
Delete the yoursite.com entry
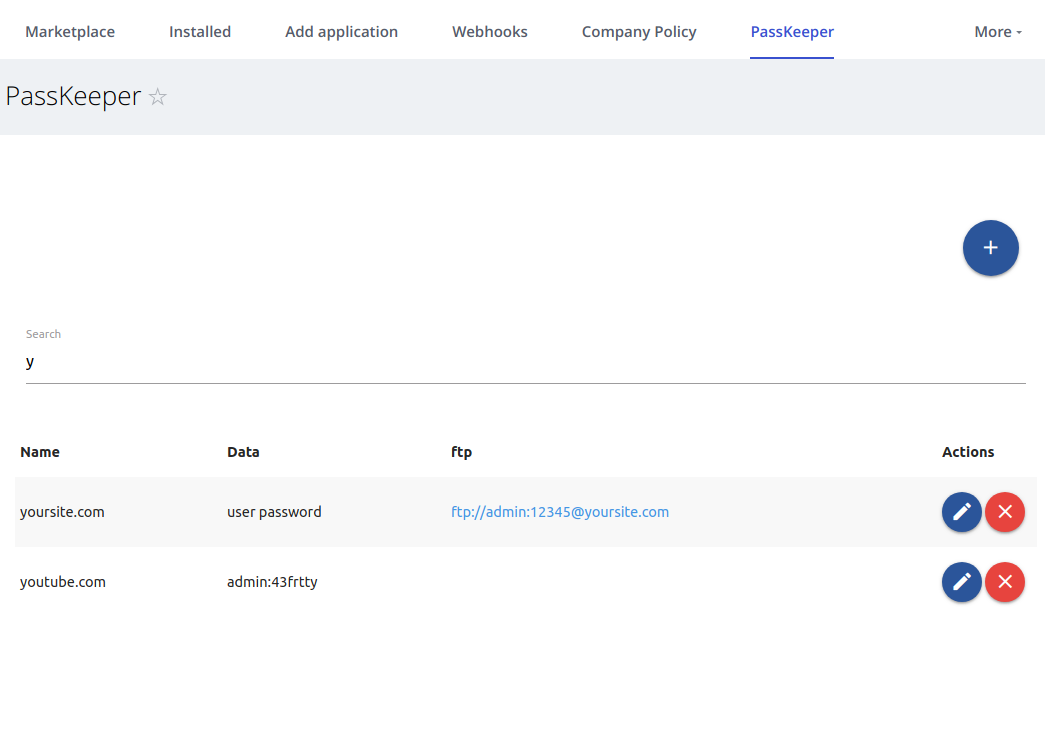[x=1004, y=512]
